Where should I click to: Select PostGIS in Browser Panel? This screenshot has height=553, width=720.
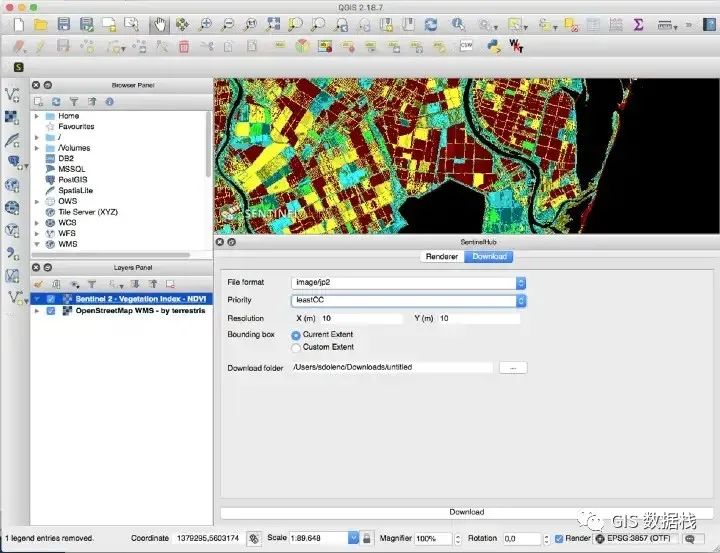73,180
